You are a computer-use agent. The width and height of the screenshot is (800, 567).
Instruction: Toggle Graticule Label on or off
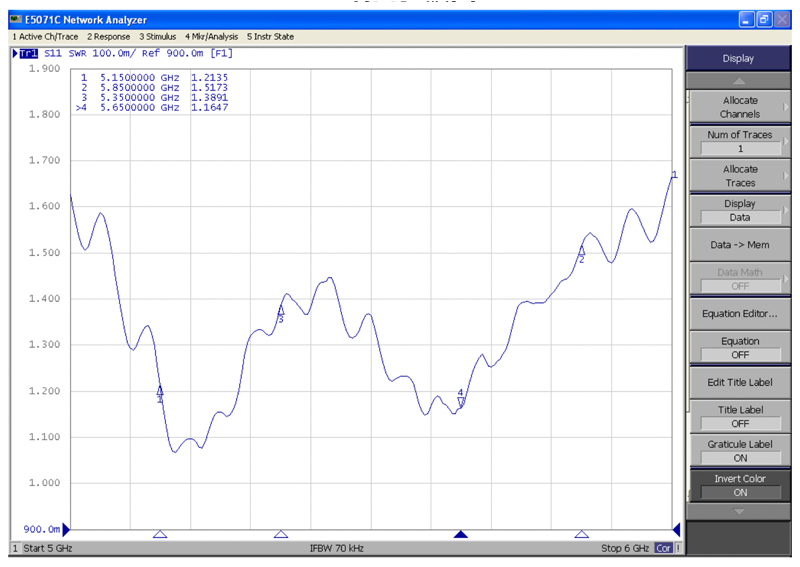(x=740, y=450)
